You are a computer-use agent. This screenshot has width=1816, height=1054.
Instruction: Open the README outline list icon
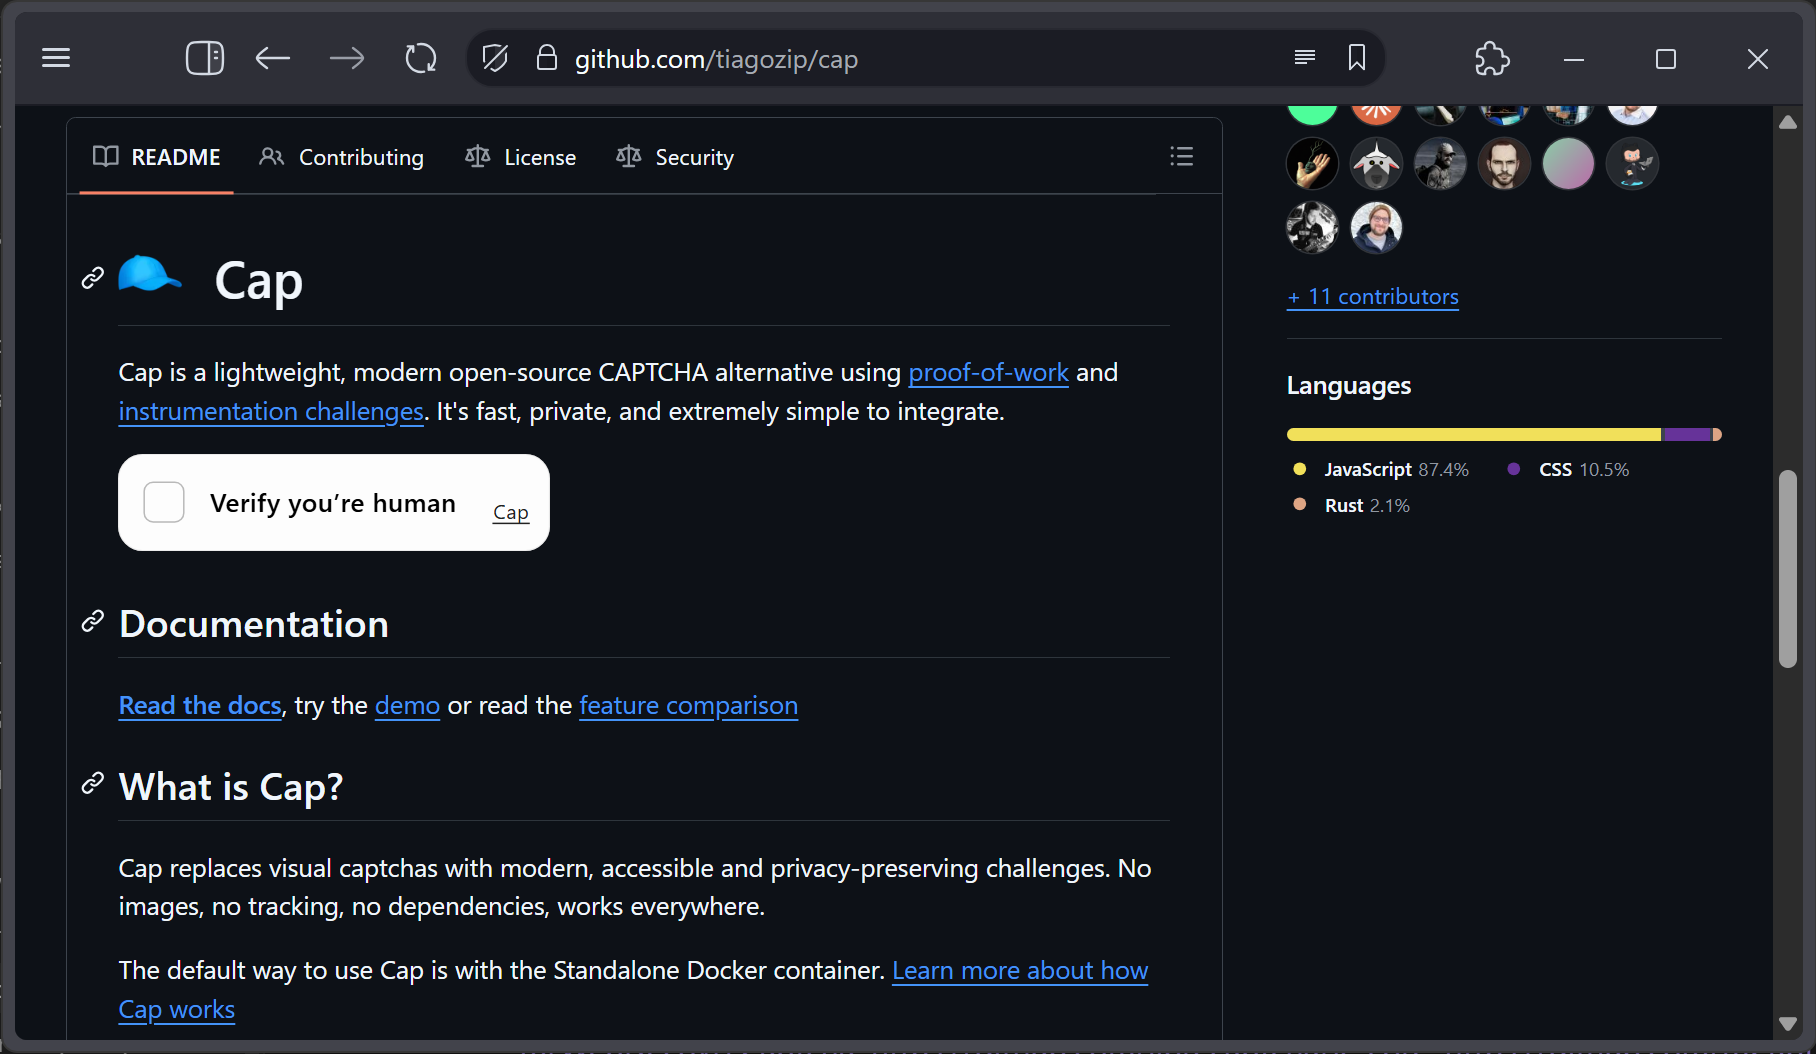[1181, 156]
